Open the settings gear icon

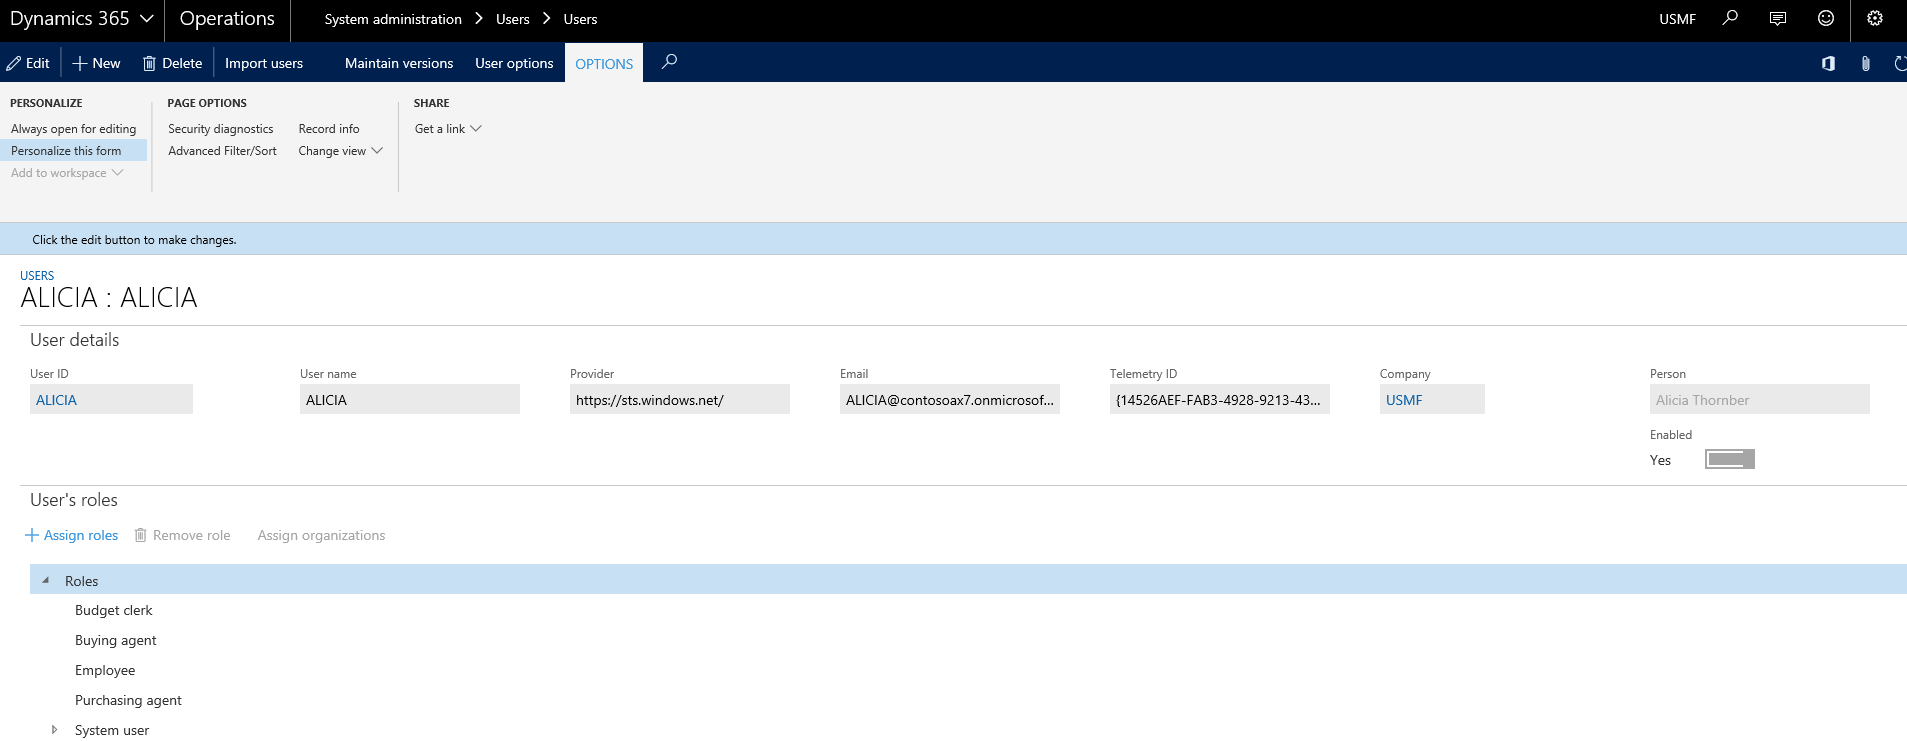pyautogui.click(x=1875, y=18)
